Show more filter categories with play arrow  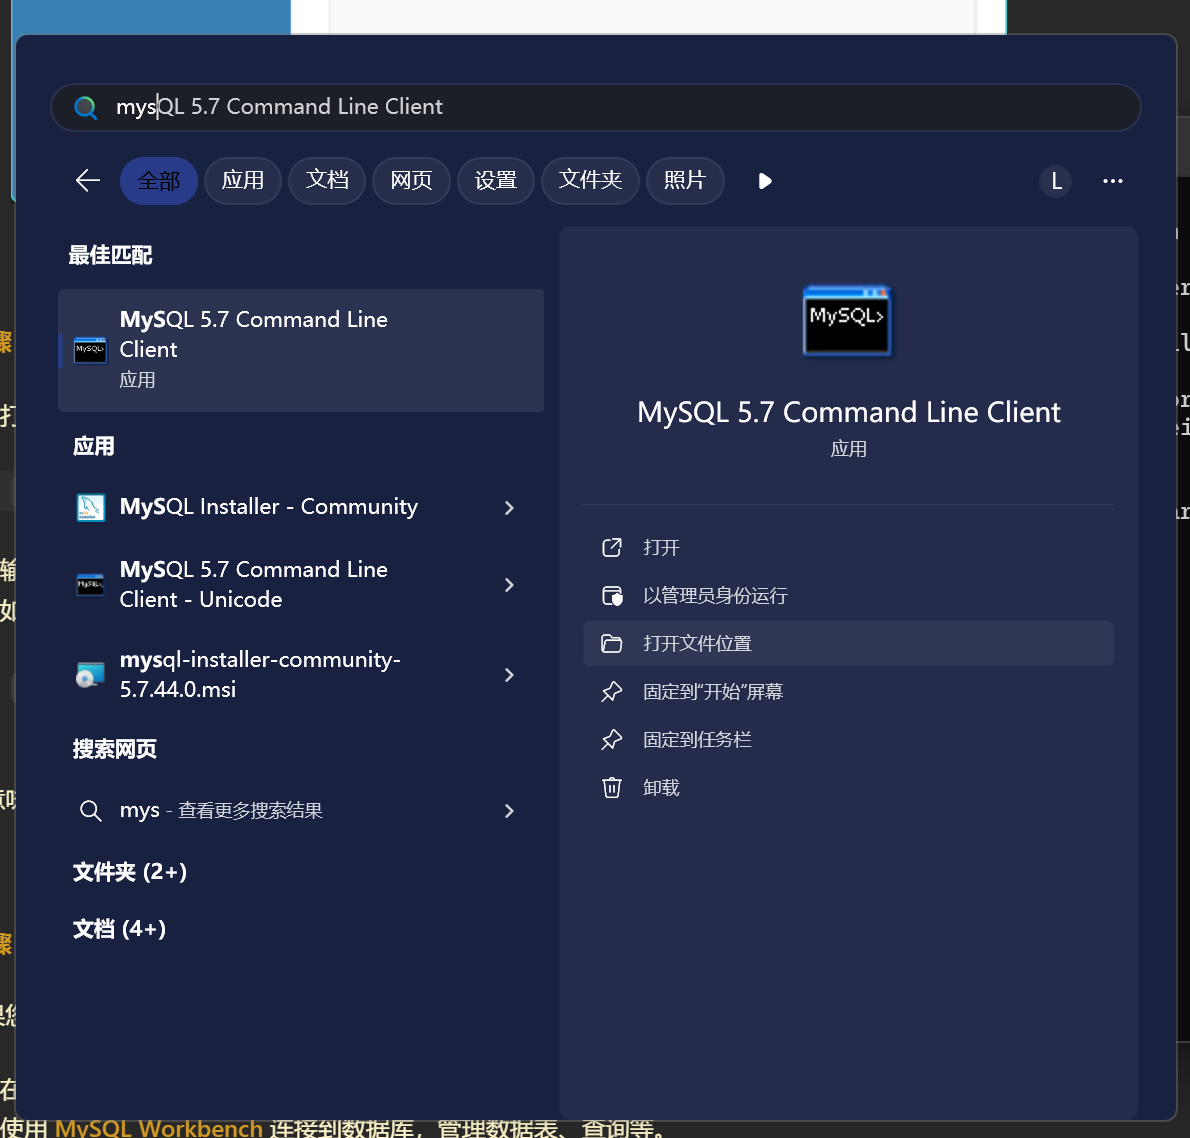point(765,181)
